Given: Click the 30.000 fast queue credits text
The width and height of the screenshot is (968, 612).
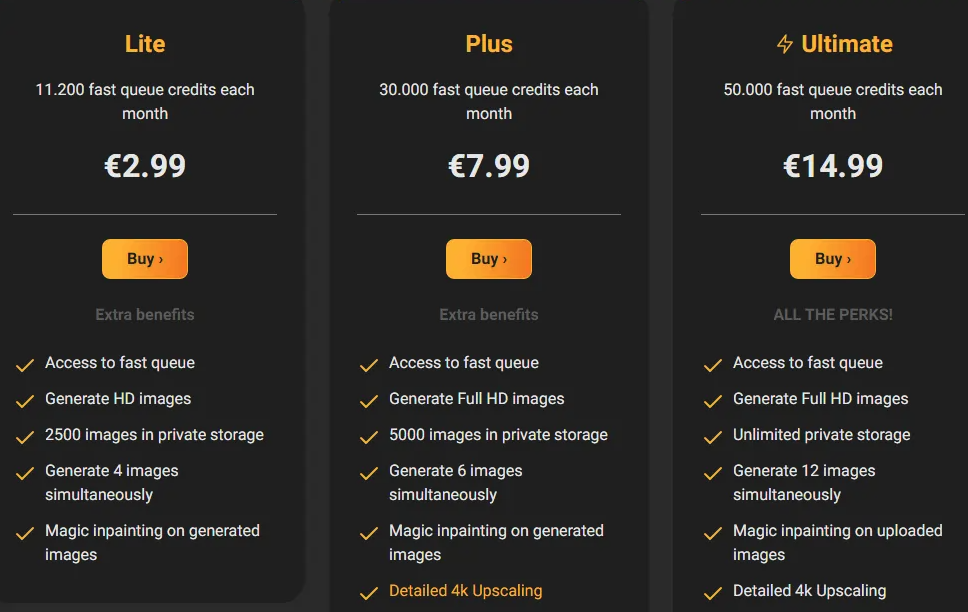Looking at the screenshot, I should pyautogui.click(x=489, y=101).
